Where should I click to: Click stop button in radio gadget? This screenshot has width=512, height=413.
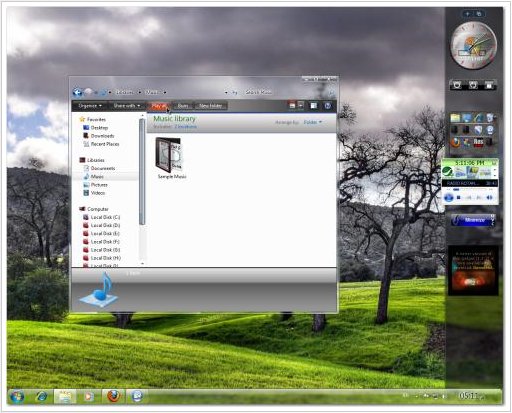(x=459, y=198)
